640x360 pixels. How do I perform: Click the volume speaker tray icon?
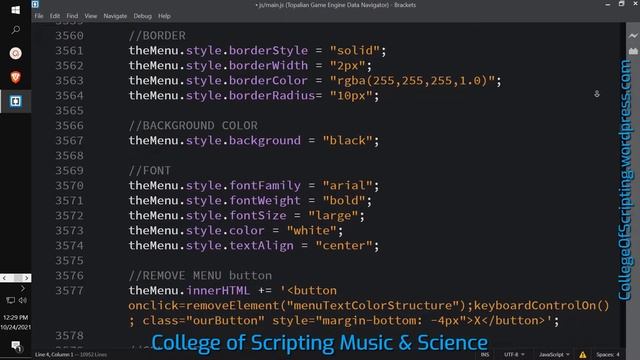click(22, 300)
